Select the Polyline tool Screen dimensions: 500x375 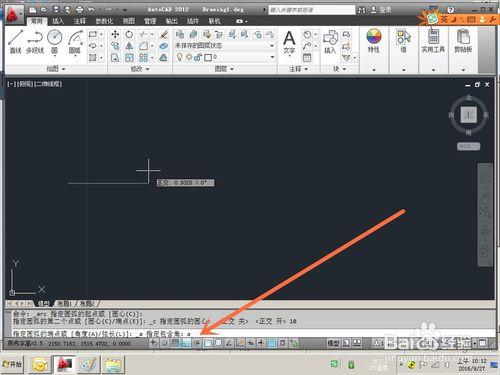point(35,42)
